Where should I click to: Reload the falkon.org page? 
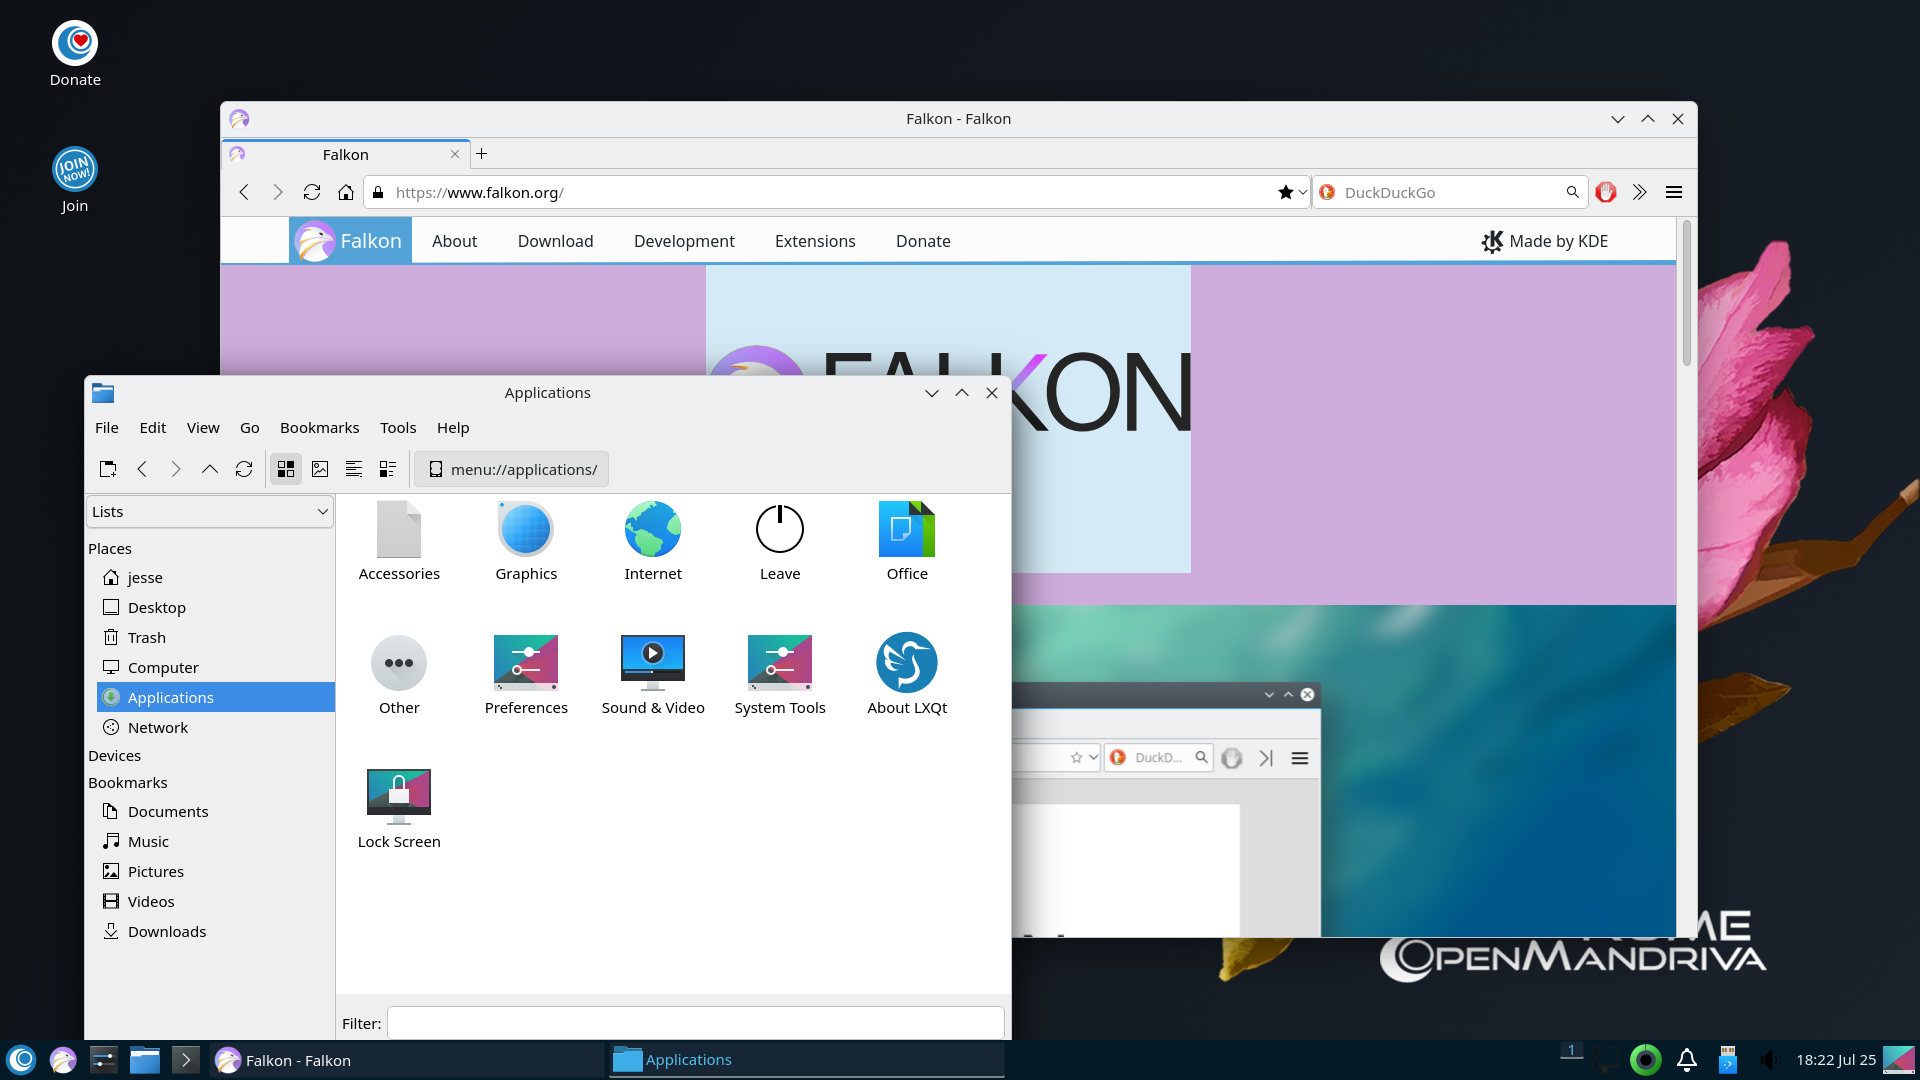312,192
